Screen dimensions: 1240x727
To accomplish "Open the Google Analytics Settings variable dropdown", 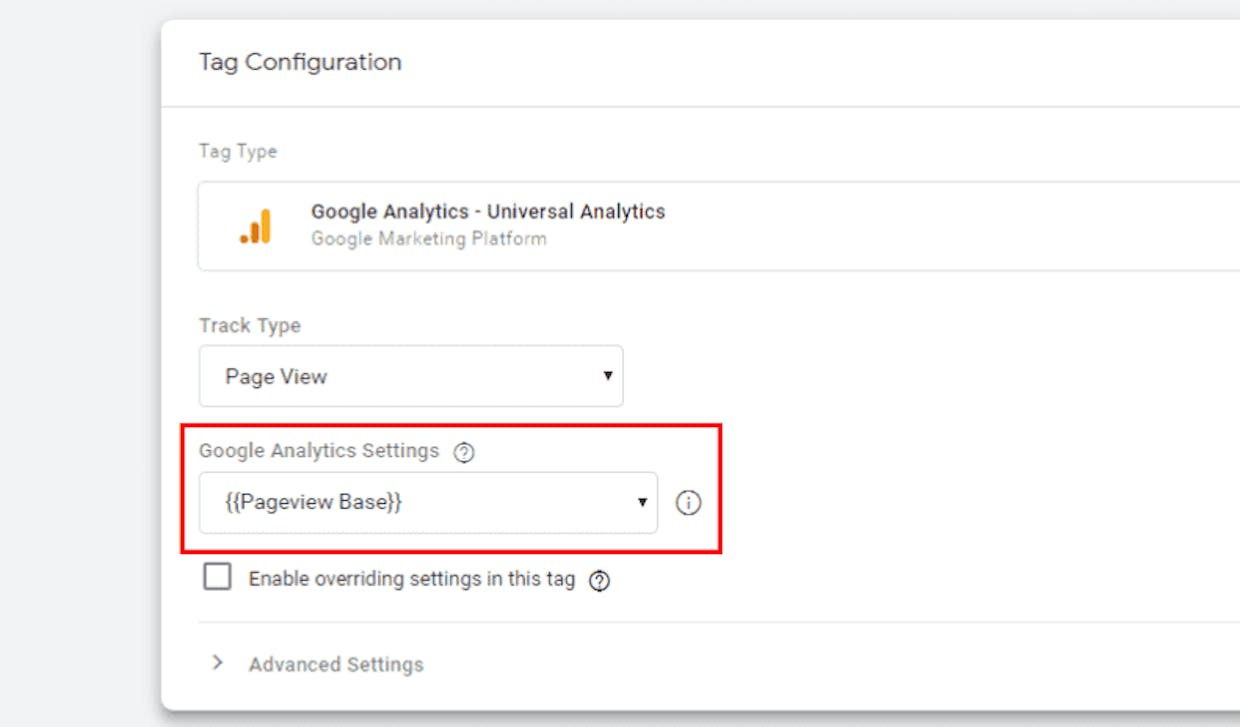I will [428, 503].
